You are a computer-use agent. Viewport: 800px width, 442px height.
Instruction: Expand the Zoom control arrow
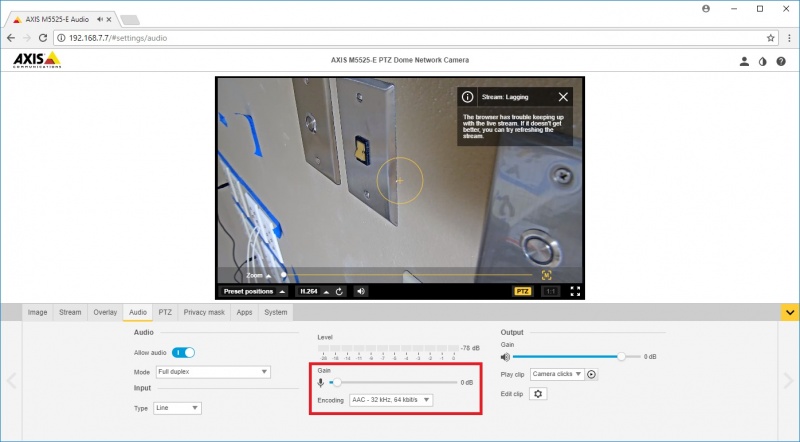click(268, 276)
